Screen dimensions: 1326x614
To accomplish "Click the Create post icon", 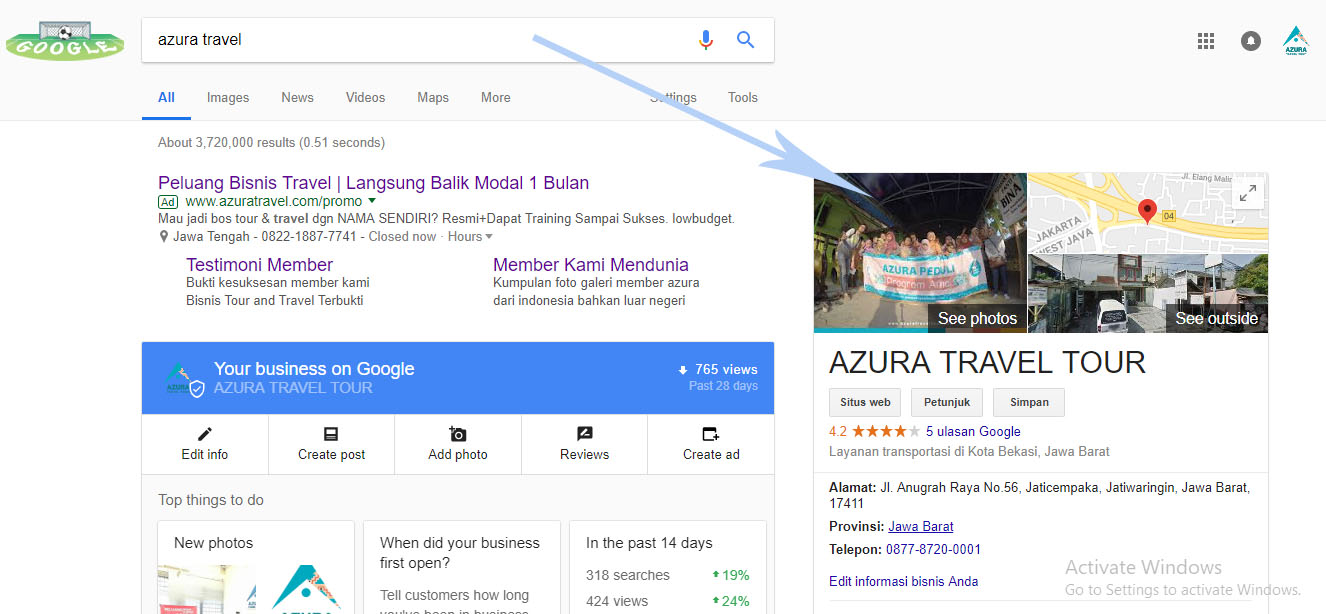I will coord(331,434).
